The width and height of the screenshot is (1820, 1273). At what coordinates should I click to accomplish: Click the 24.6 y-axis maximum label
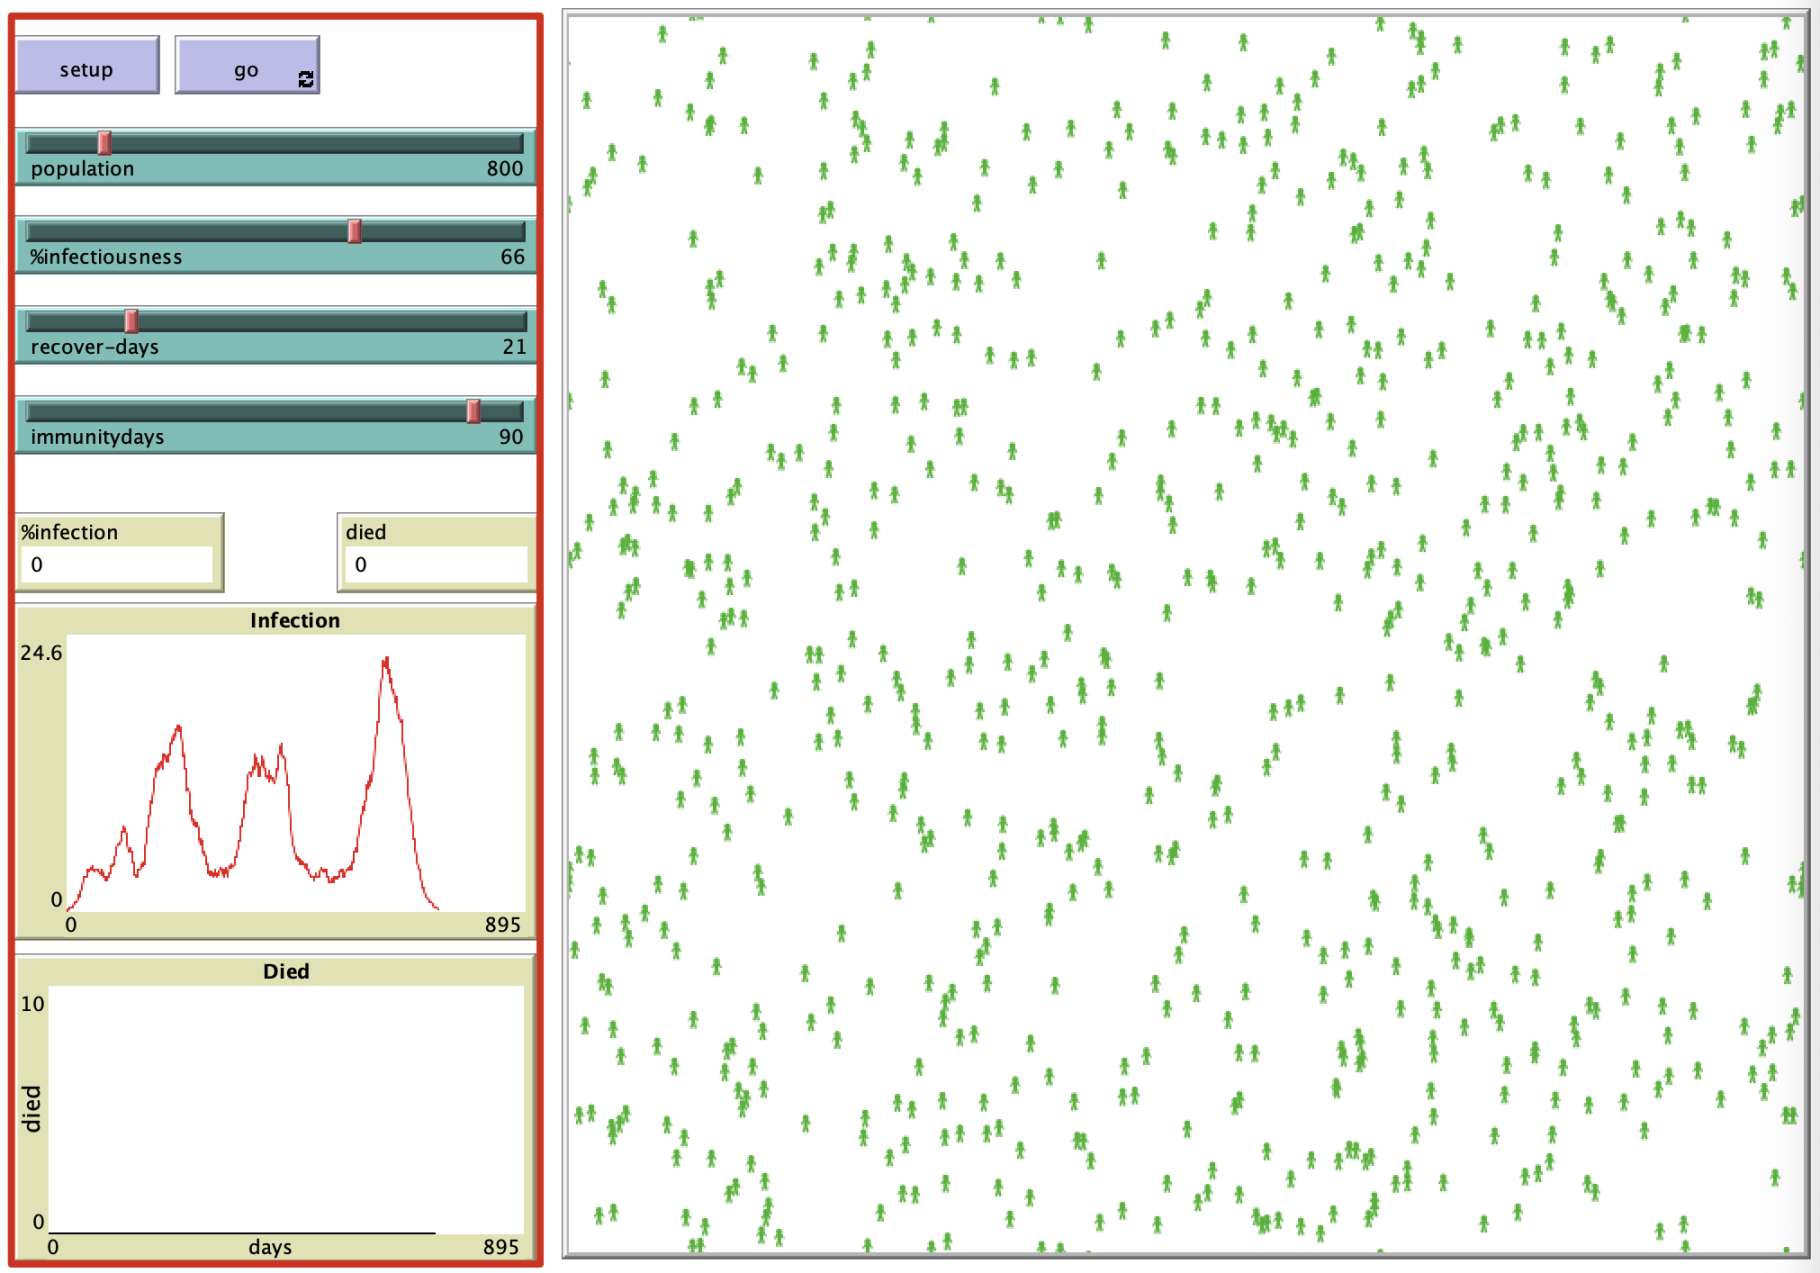point(41,653)
